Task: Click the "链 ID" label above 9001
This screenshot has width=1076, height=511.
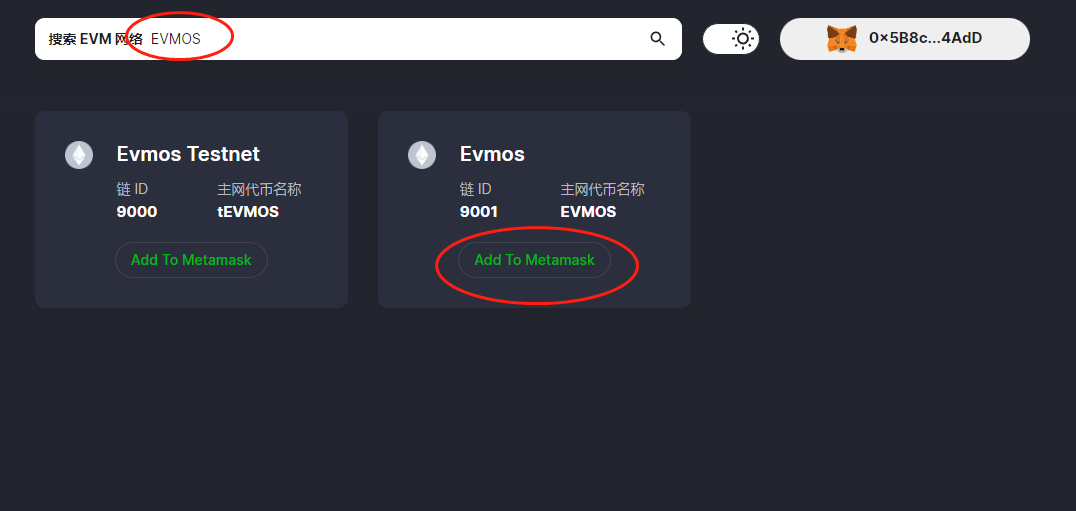Action: 476,189
